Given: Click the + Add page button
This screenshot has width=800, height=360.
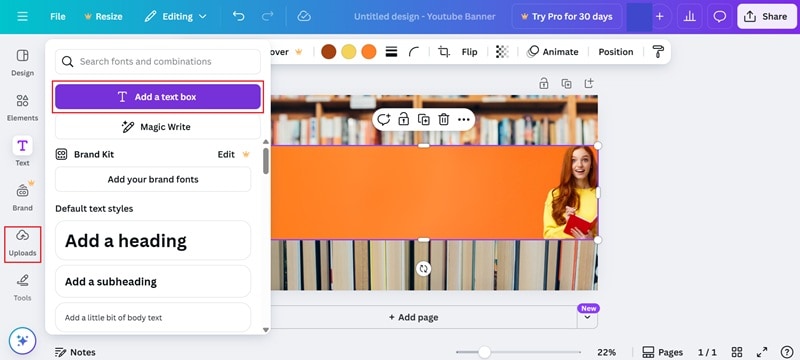Looking at the screenshot, I should pos(413,317).
